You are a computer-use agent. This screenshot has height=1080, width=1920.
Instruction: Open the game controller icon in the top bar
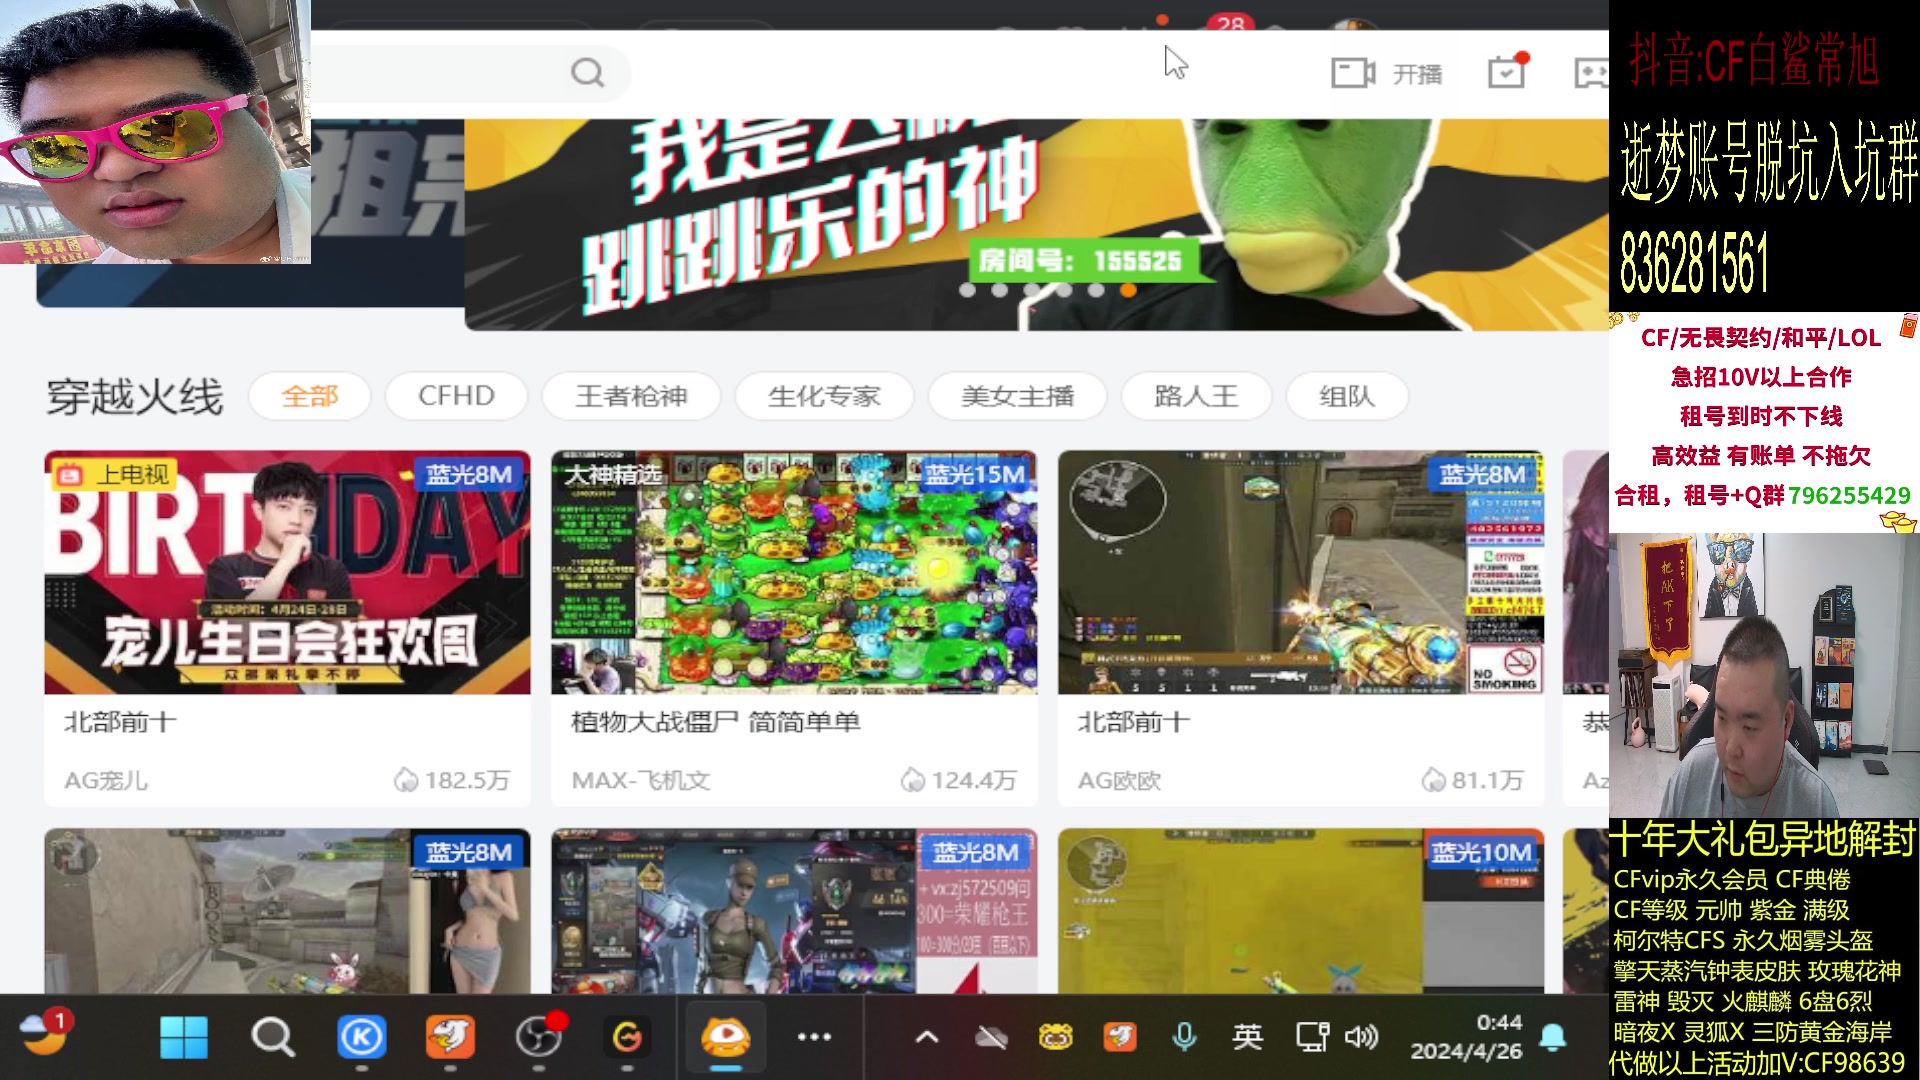tap(1593, 71)
